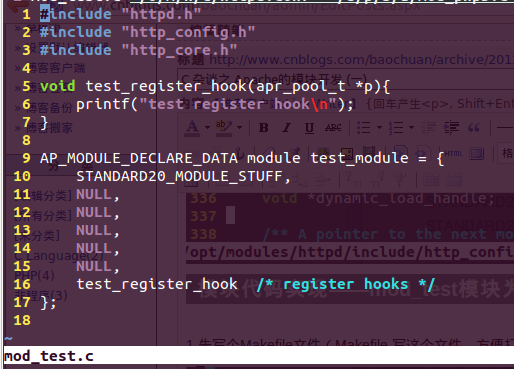Viewport: 514px width, 369px height.
Task: Click the increase indent icon
Action: pyautogui.click(x=451, y=128)
